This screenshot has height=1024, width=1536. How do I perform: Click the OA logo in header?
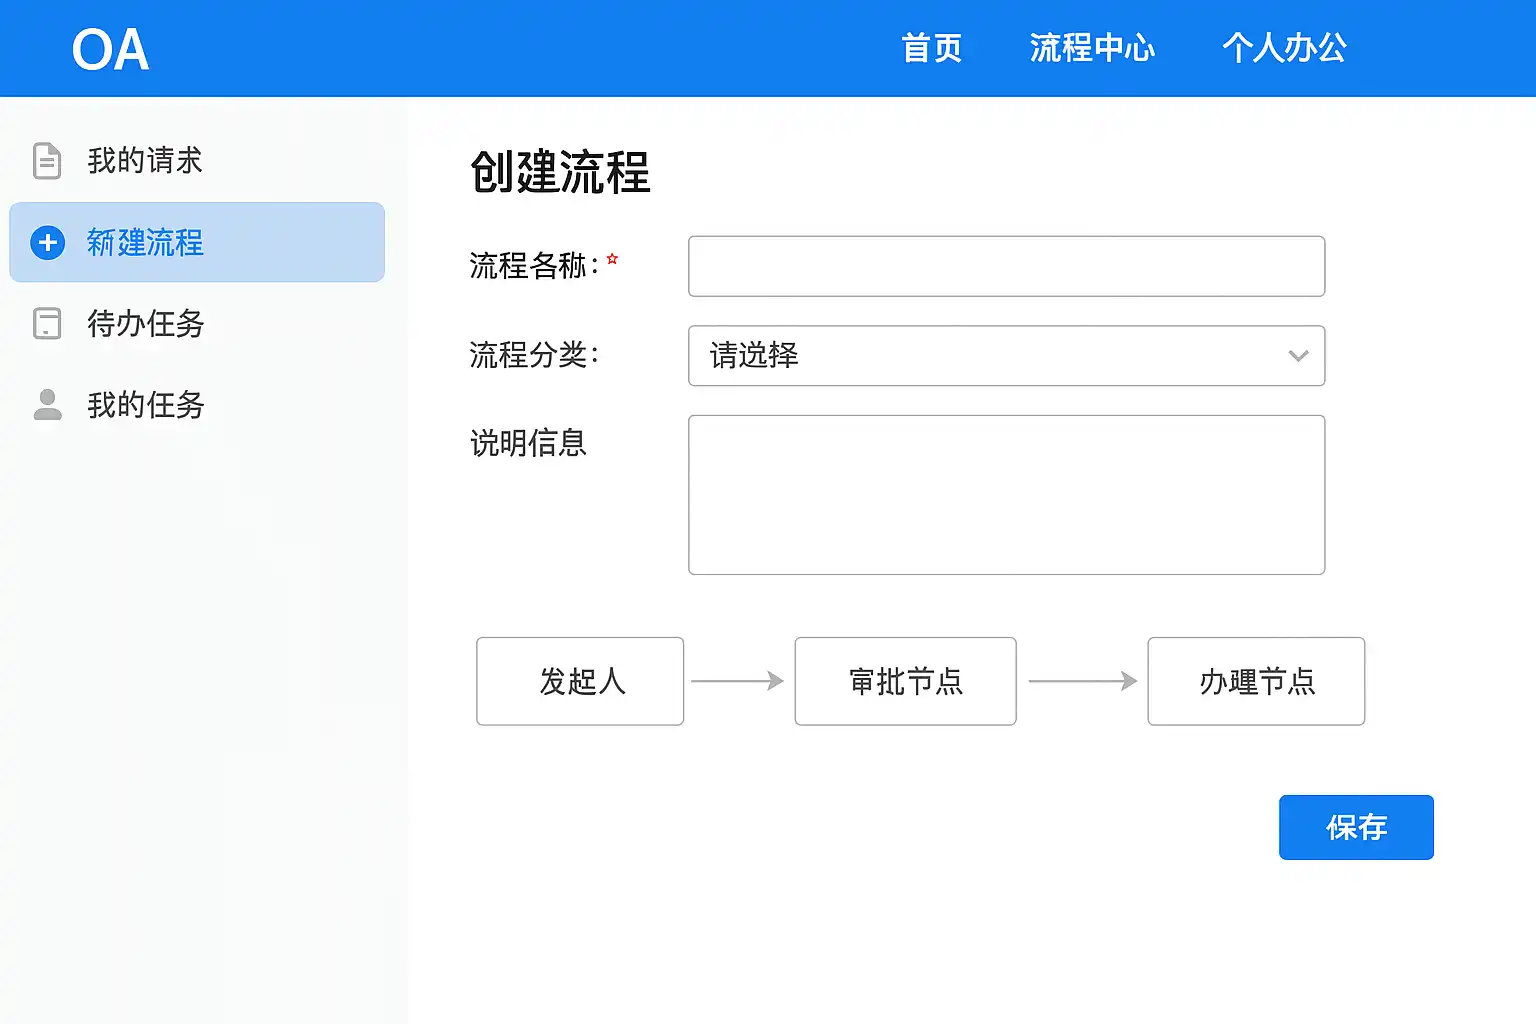coord(110,49)
